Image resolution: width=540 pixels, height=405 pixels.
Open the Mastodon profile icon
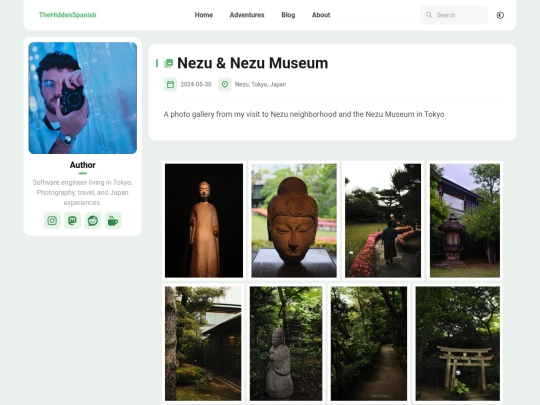tap(72, 220)
